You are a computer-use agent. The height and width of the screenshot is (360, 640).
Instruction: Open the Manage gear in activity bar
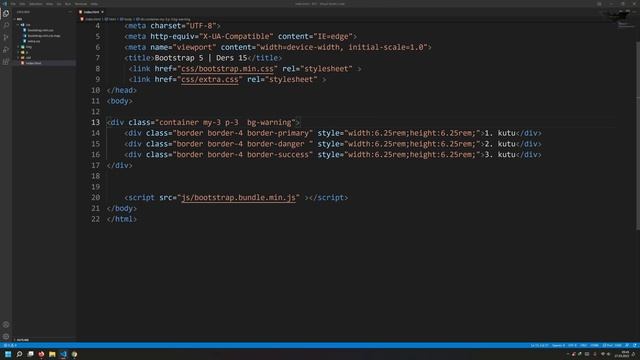6,337
